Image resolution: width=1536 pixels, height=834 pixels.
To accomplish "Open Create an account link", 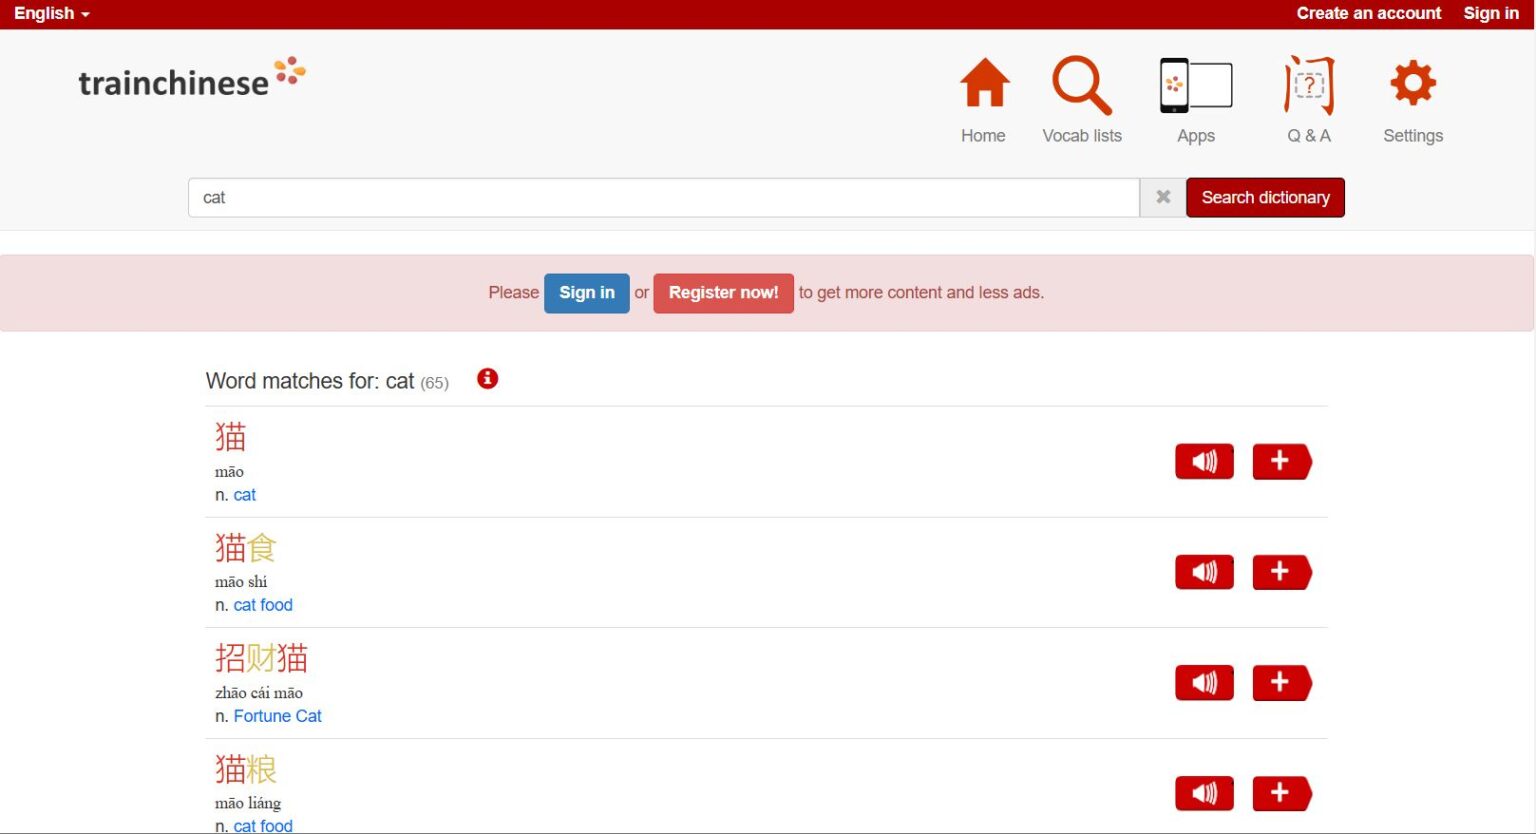I will click(1368, 13).
